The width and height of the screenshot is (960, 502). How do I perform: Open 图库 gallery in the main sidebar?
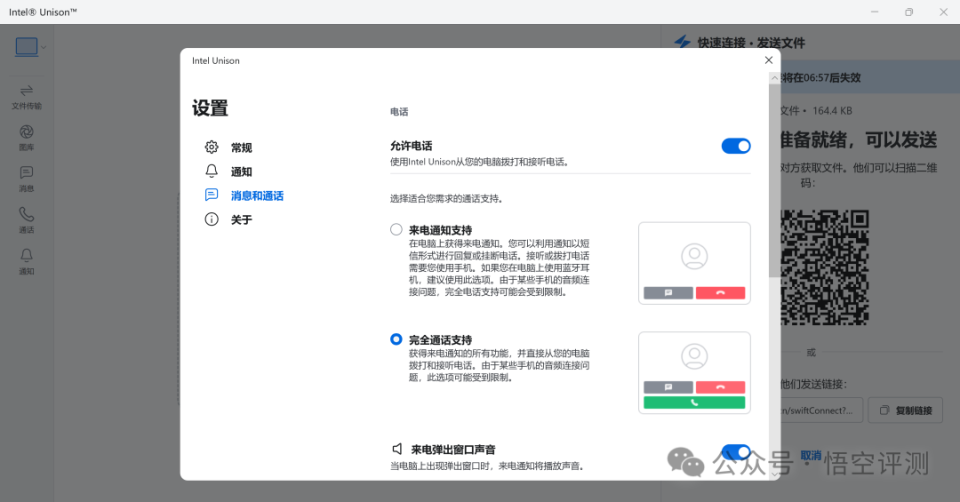(x=26, y=138)
